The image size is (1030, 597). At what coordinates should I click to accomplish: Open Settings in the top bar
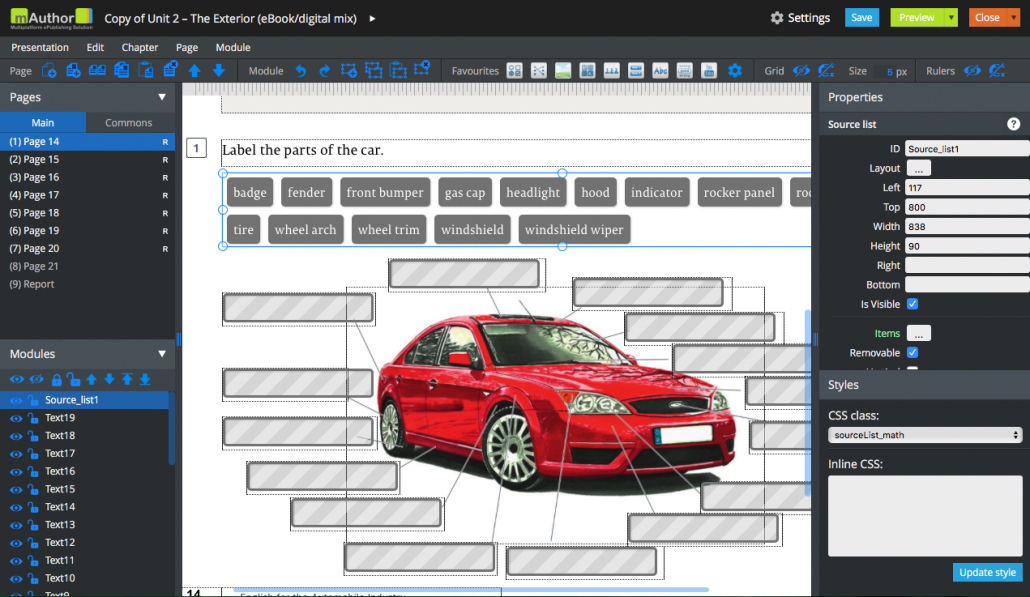point(800,18)
